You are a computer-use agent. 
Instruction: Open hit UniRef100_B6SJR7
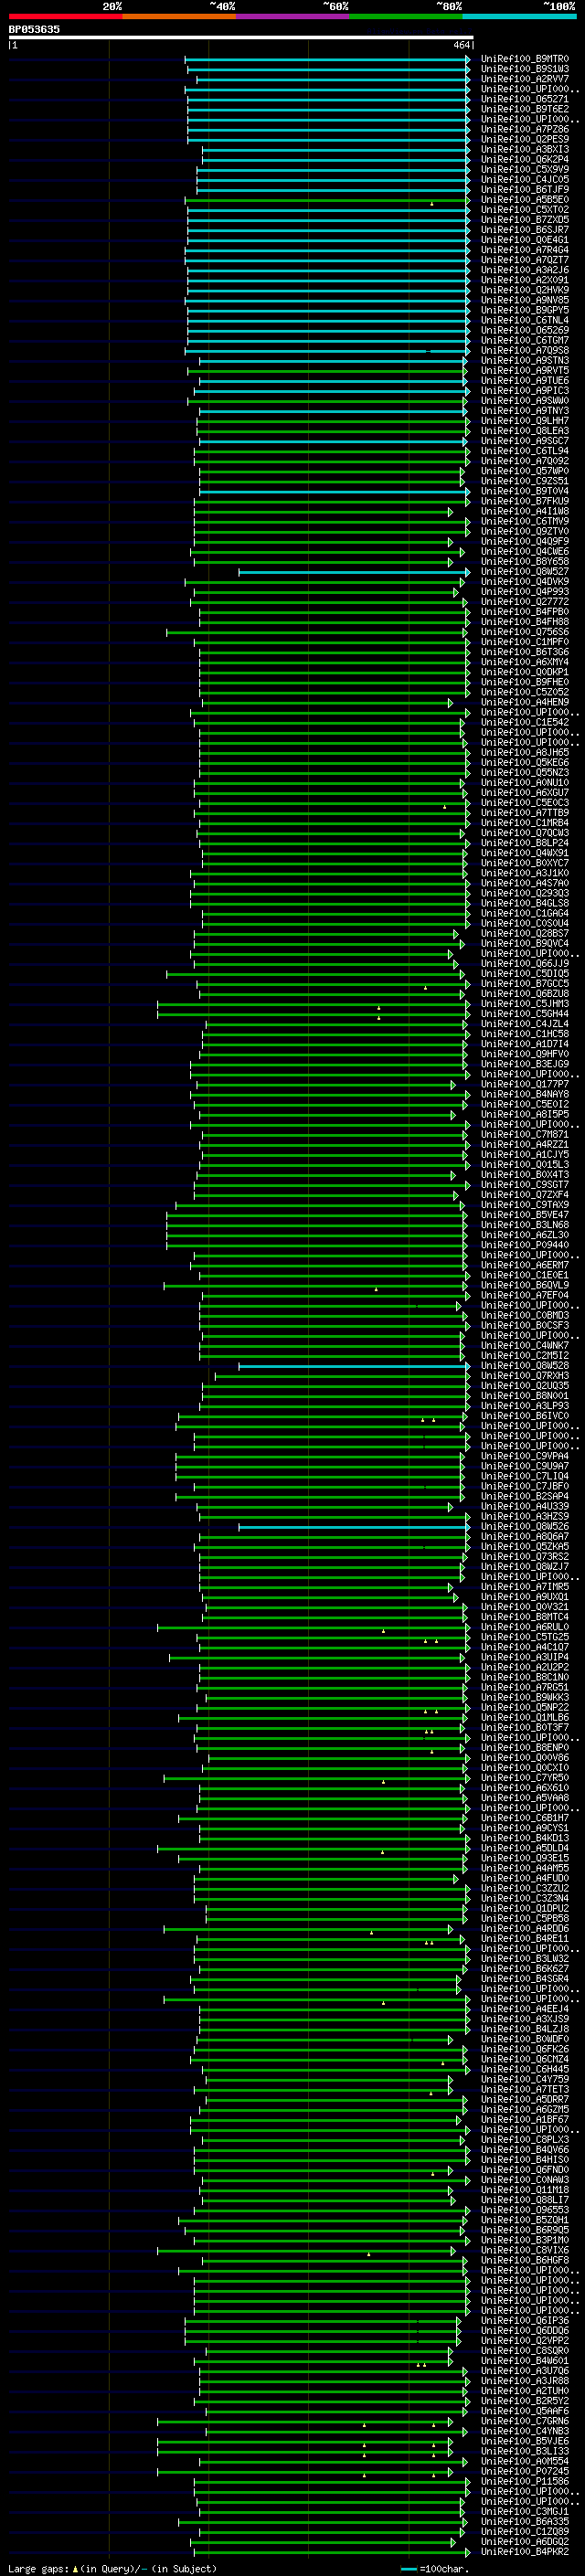pyautogui.click(x=524, y=230)
